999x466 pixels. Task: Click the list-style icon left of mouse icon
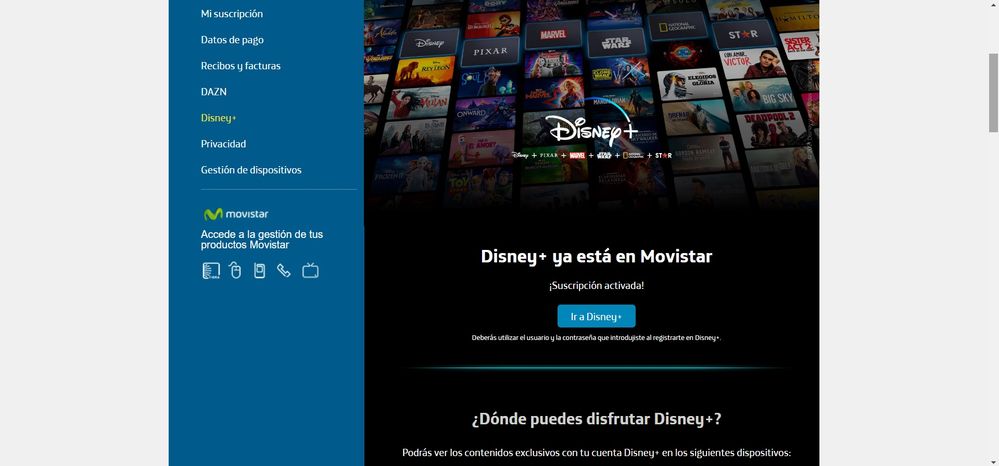click(211, 270)
